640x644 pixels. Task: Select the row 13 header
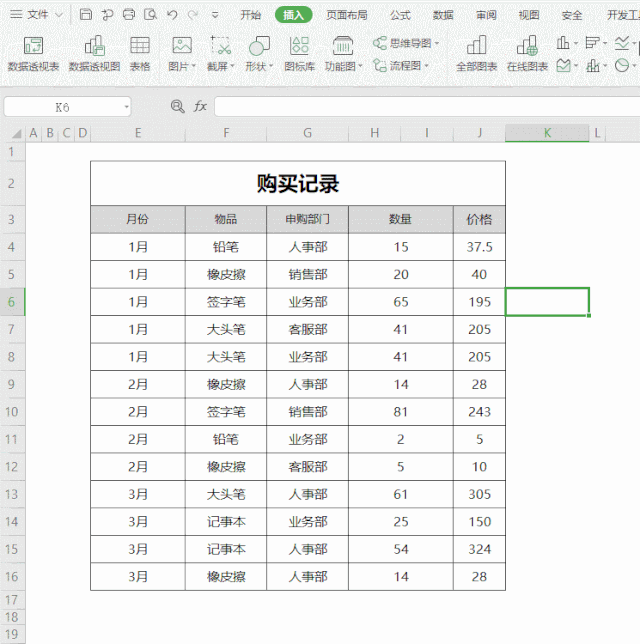click(x=12, y=494)
